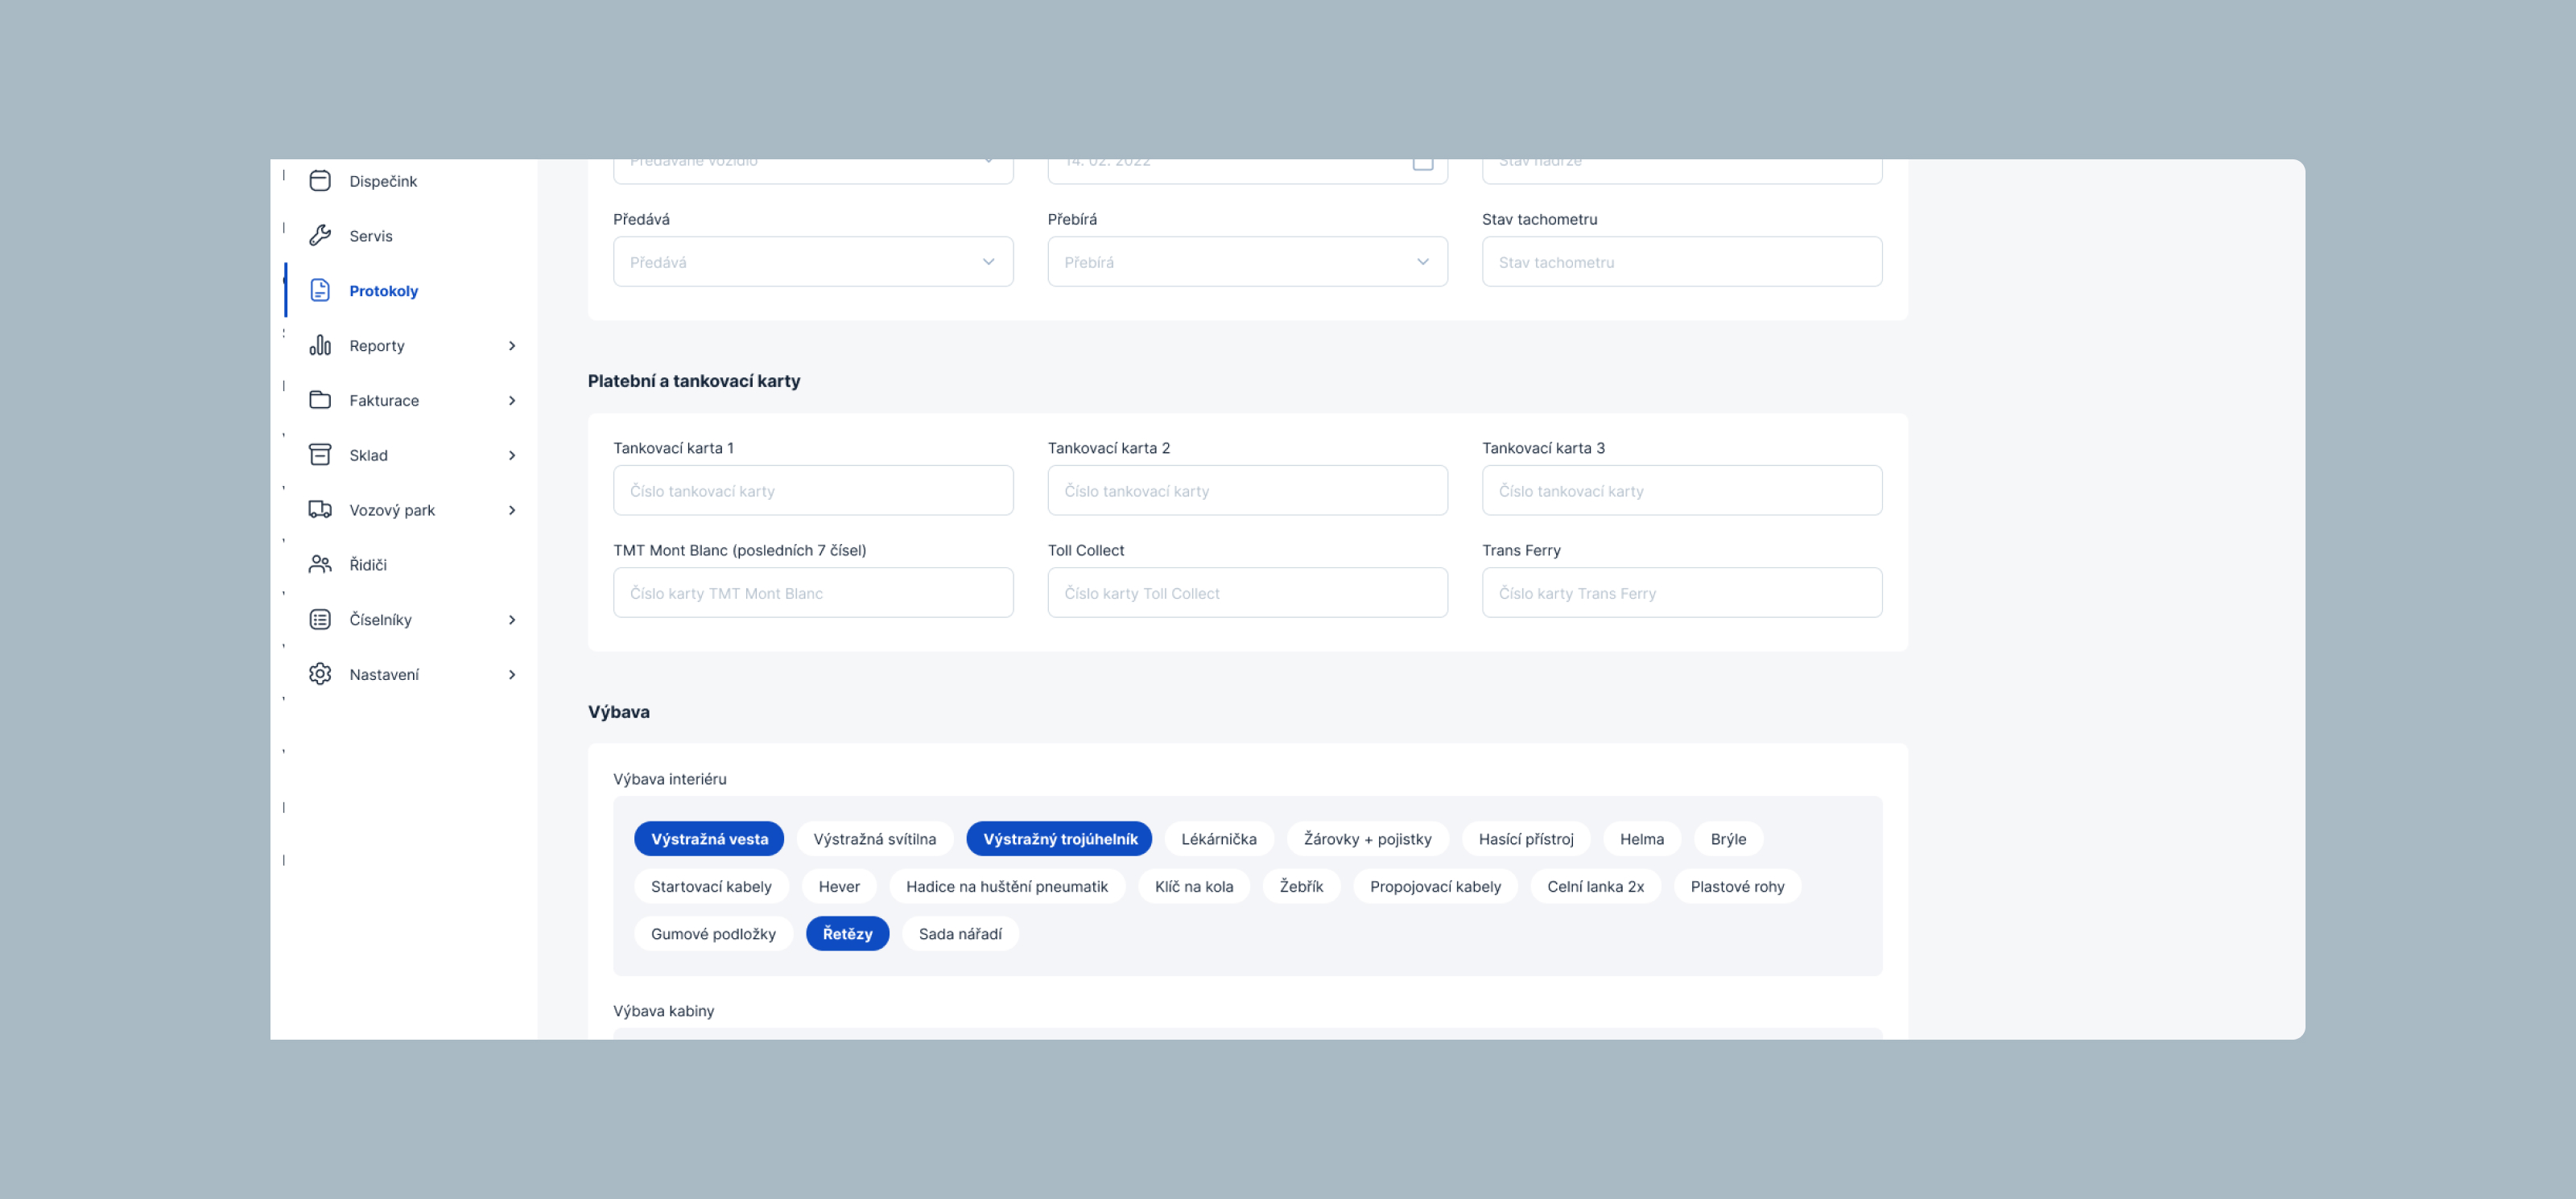Open the Přebírá dropdown
Viewport: 2576px width, 1199px height.
1247,262
